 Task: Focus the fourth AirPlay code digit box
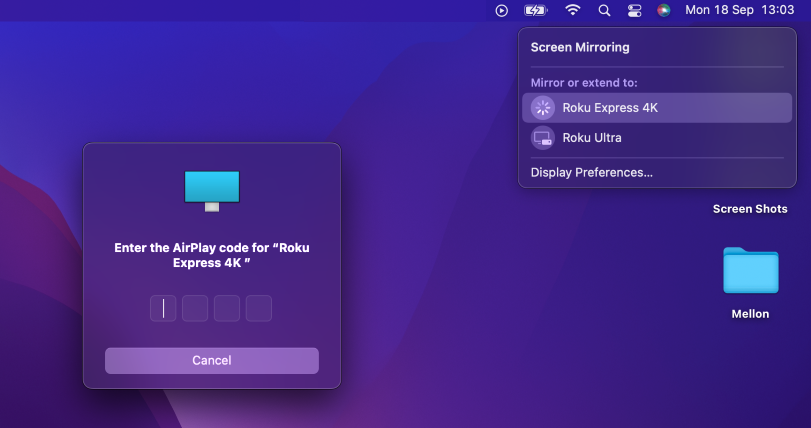pos(259,308)
